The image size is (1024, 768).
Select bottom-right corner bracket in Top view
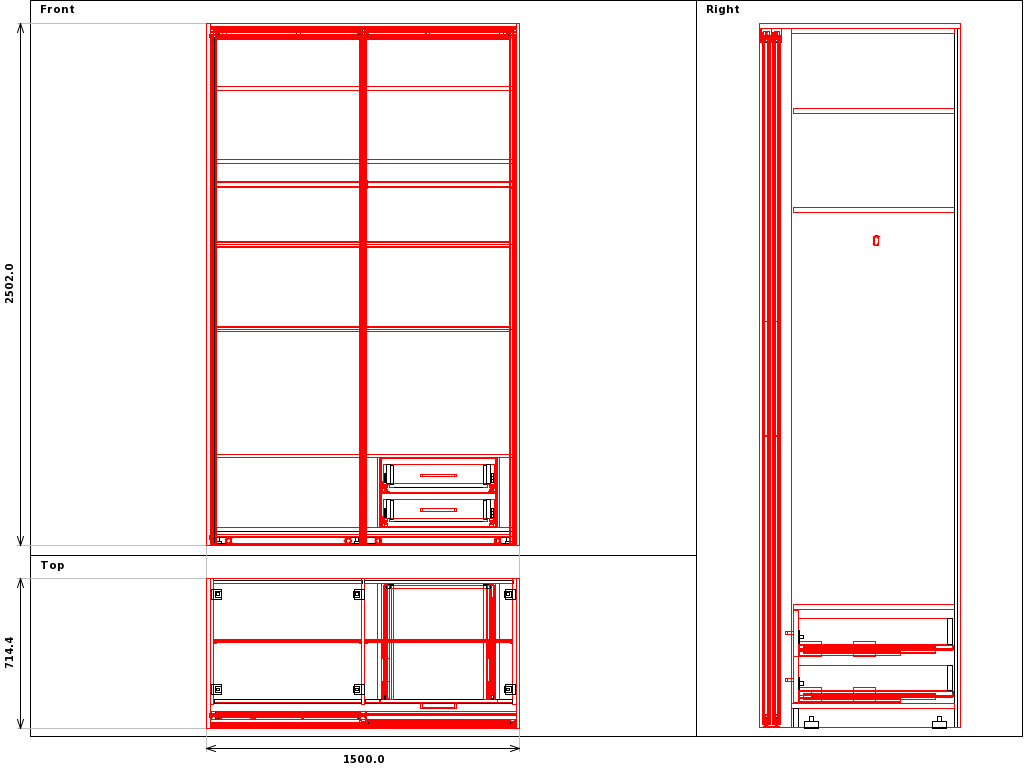[x=509, y=689]
